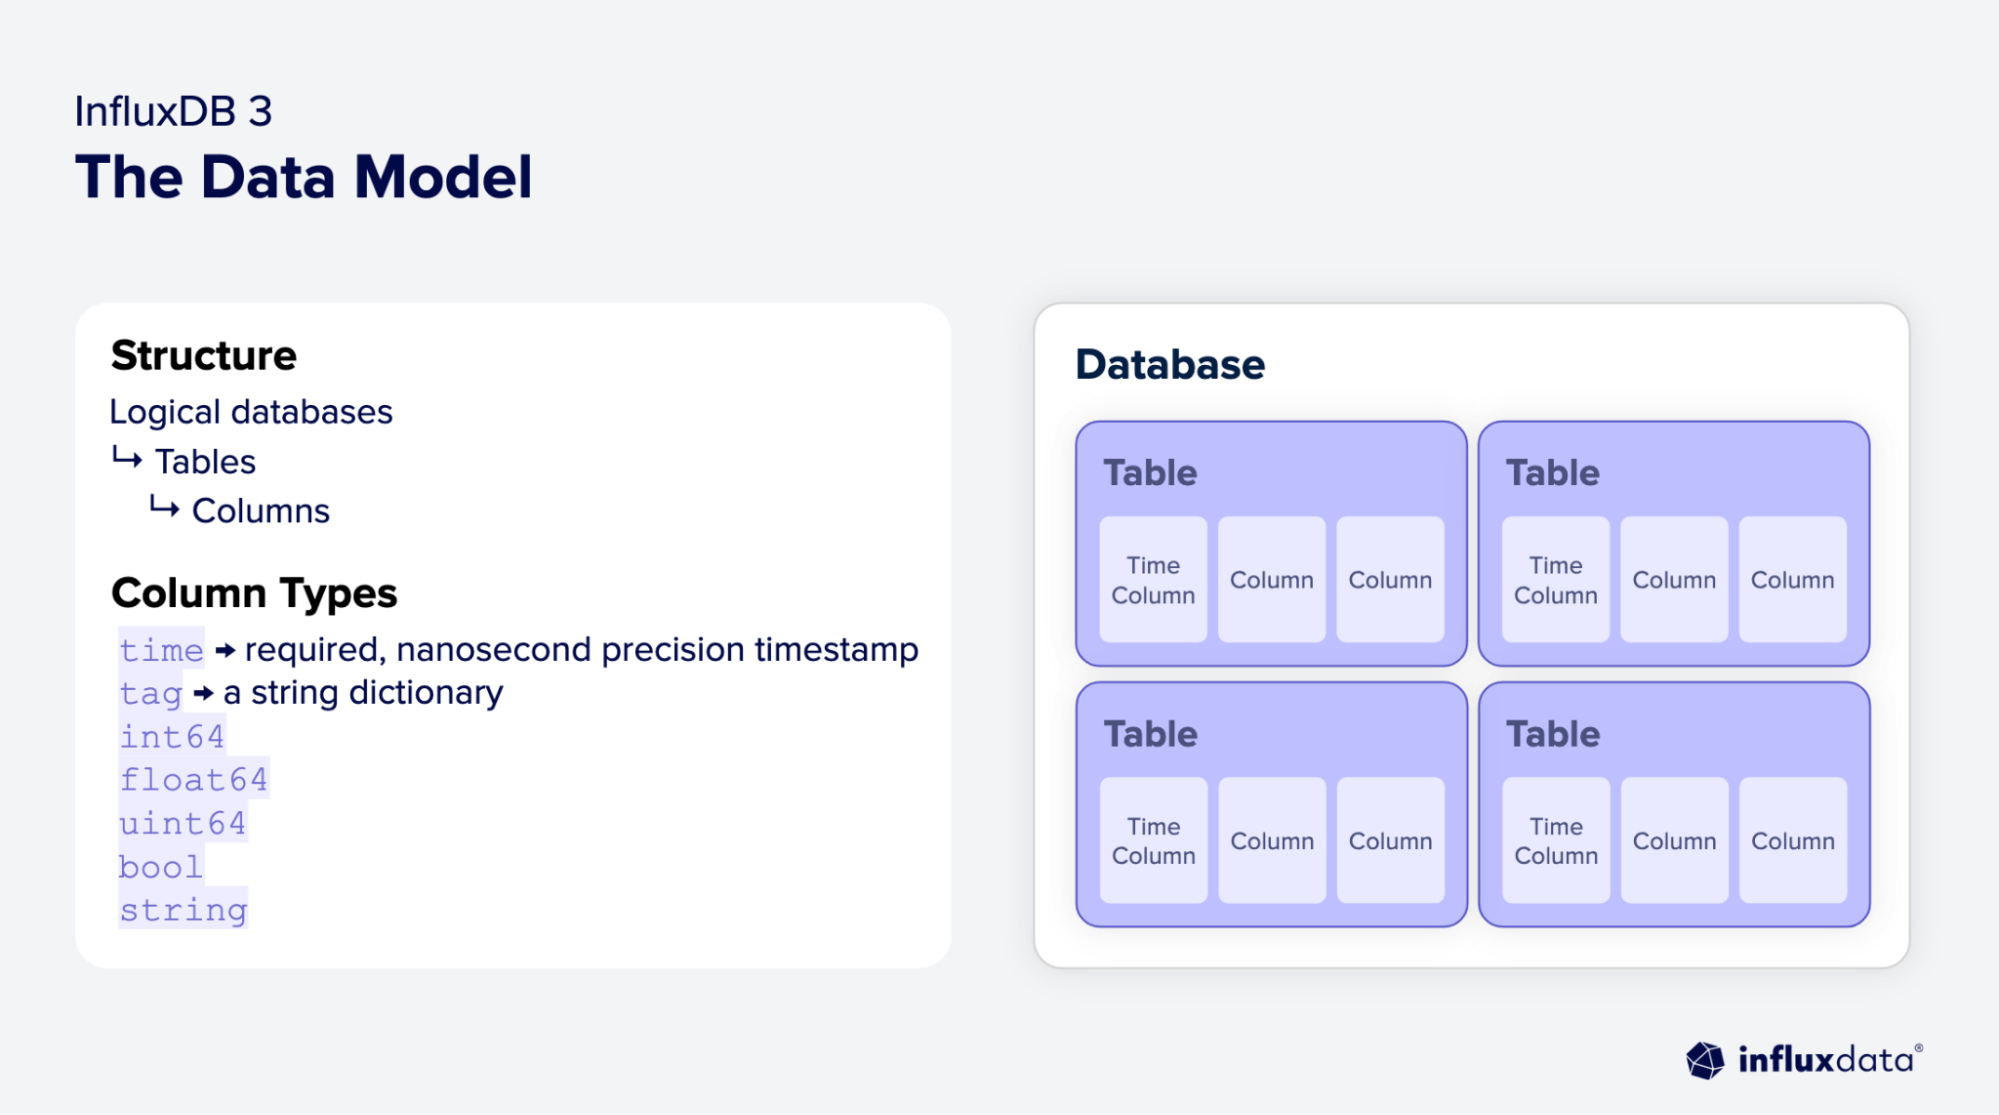
Task: Select the Columns entry in Structure tree
Action: click(260, 511)
